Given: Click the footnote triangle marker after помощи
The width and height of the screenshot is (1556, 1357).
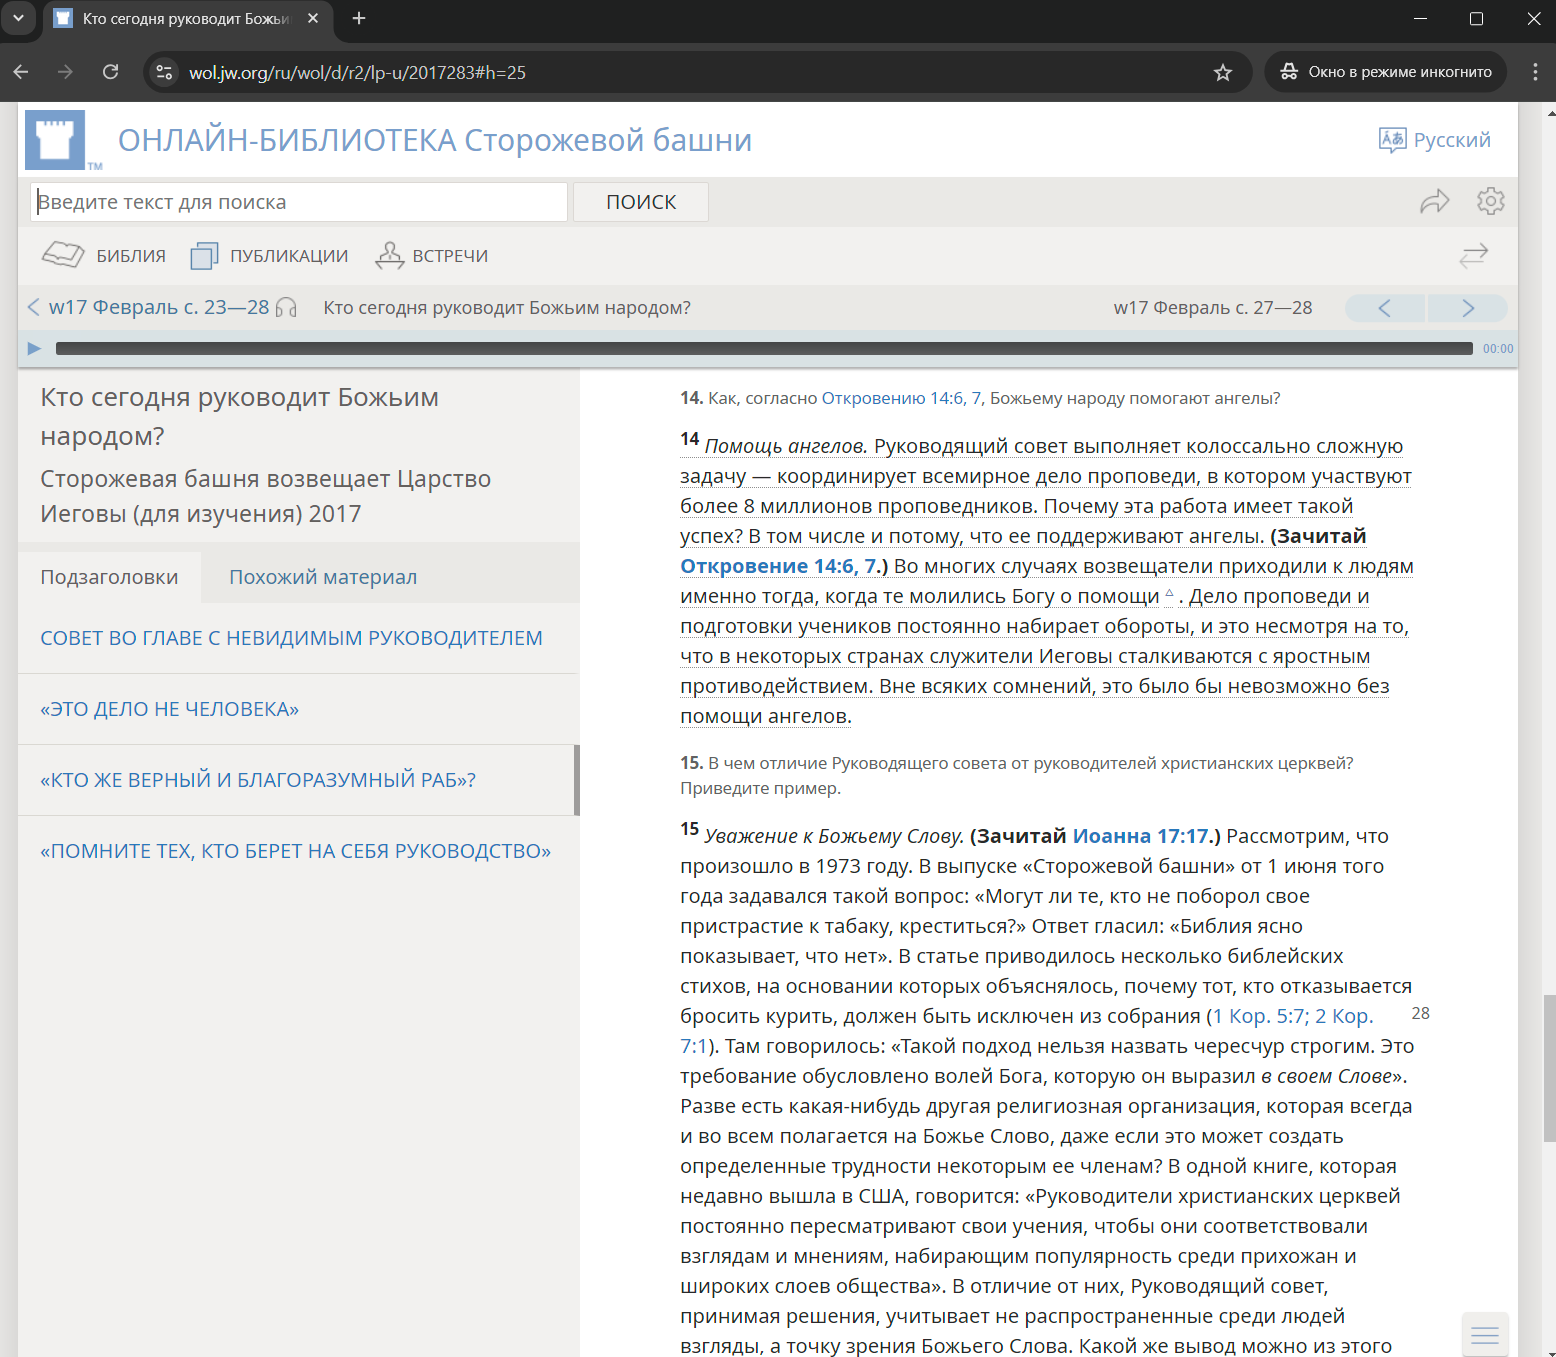Looking at the screenshot, I should (1169, 593).
